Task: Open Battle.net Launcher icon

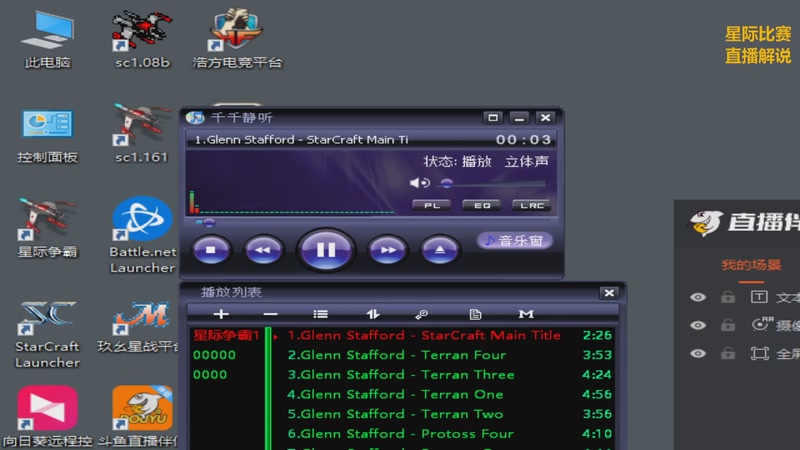Action: click(x=142, y=235)
